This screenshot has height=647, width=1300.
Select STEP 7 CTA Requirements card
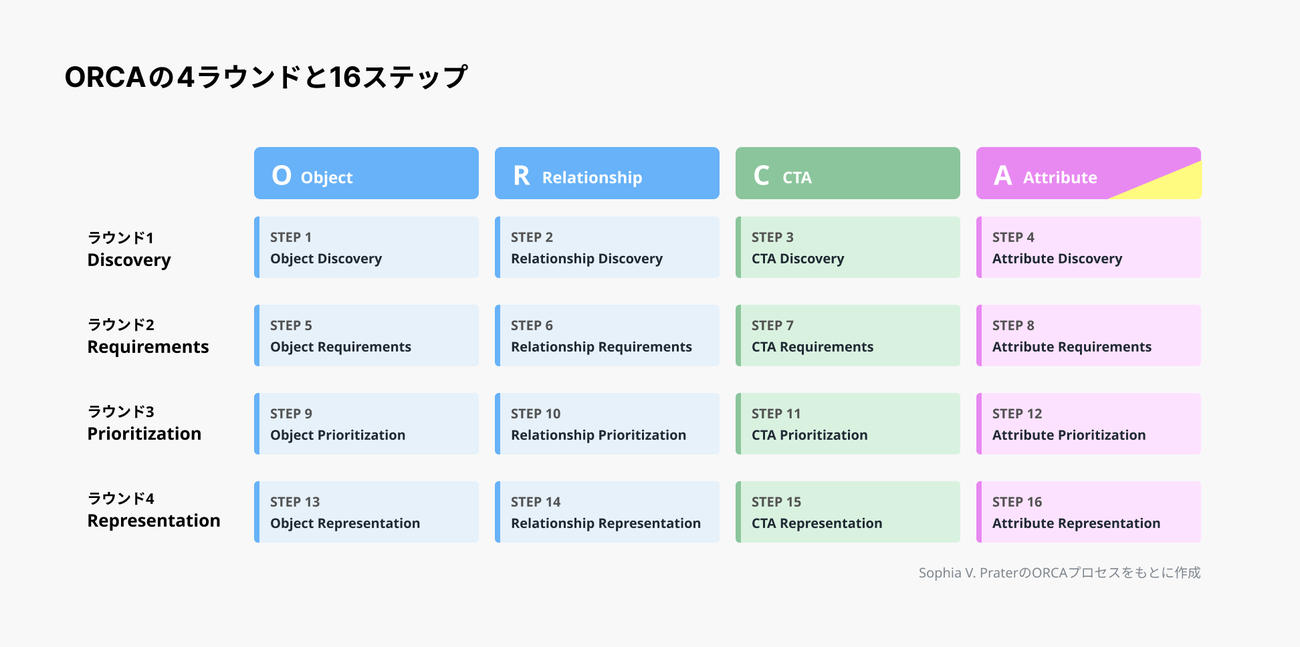pyautogui.click(x=848, y=335)
